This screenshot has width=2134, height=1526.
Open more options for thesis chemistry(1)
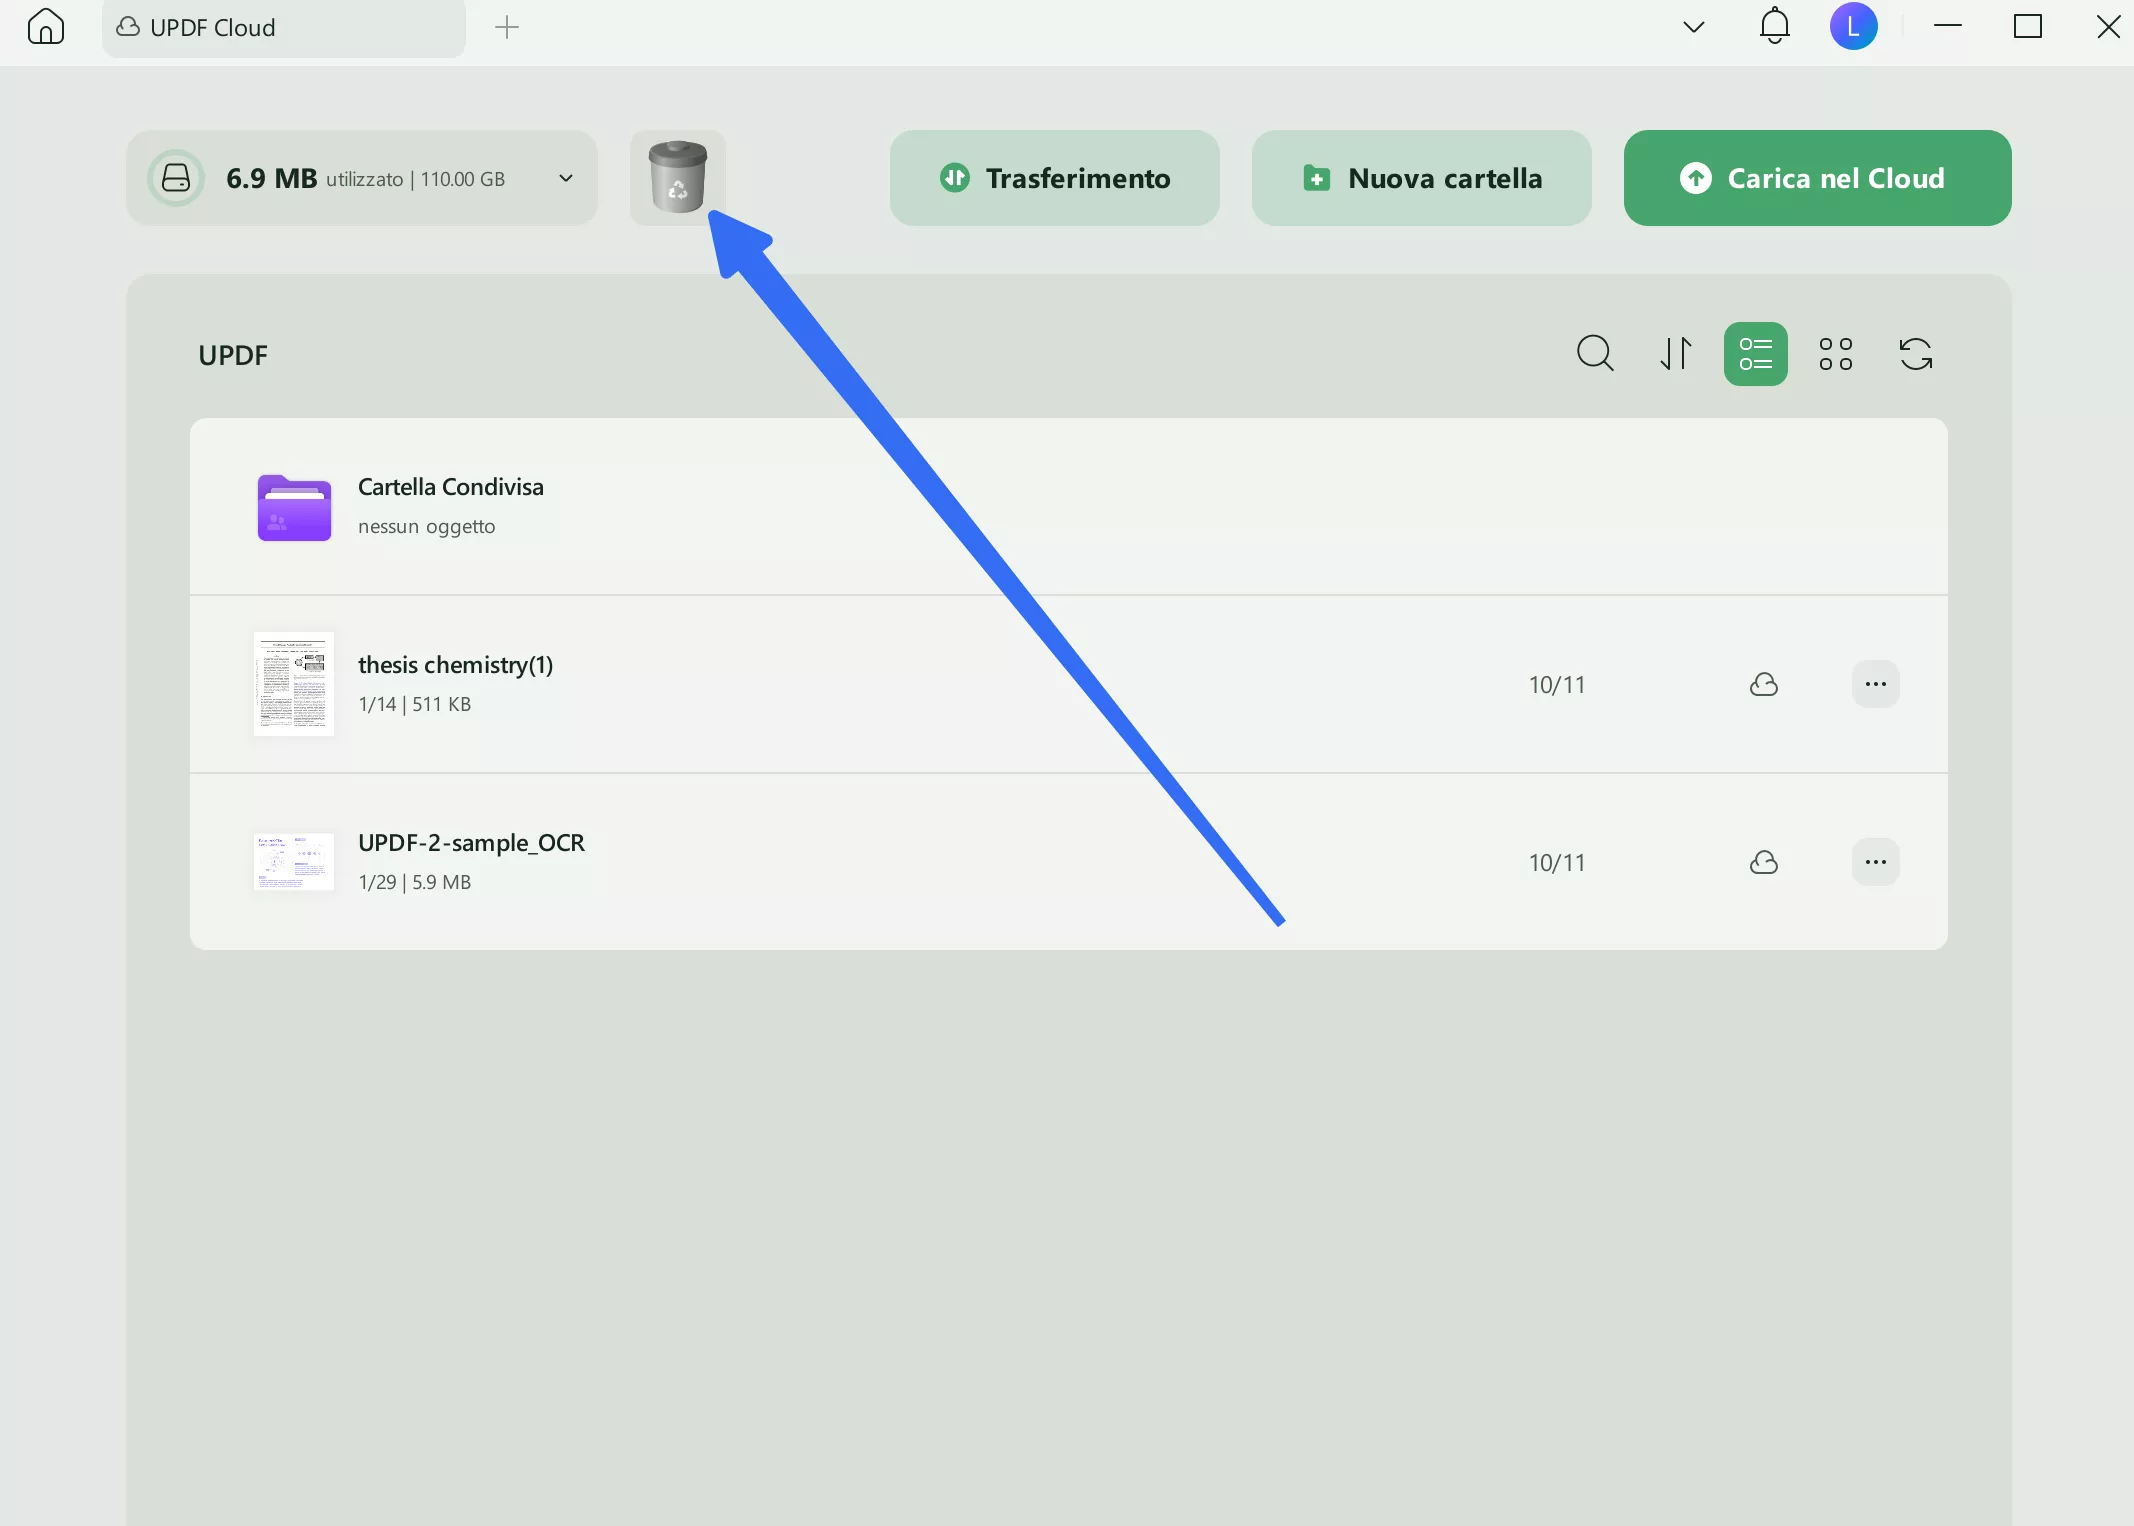point(1875,685)
